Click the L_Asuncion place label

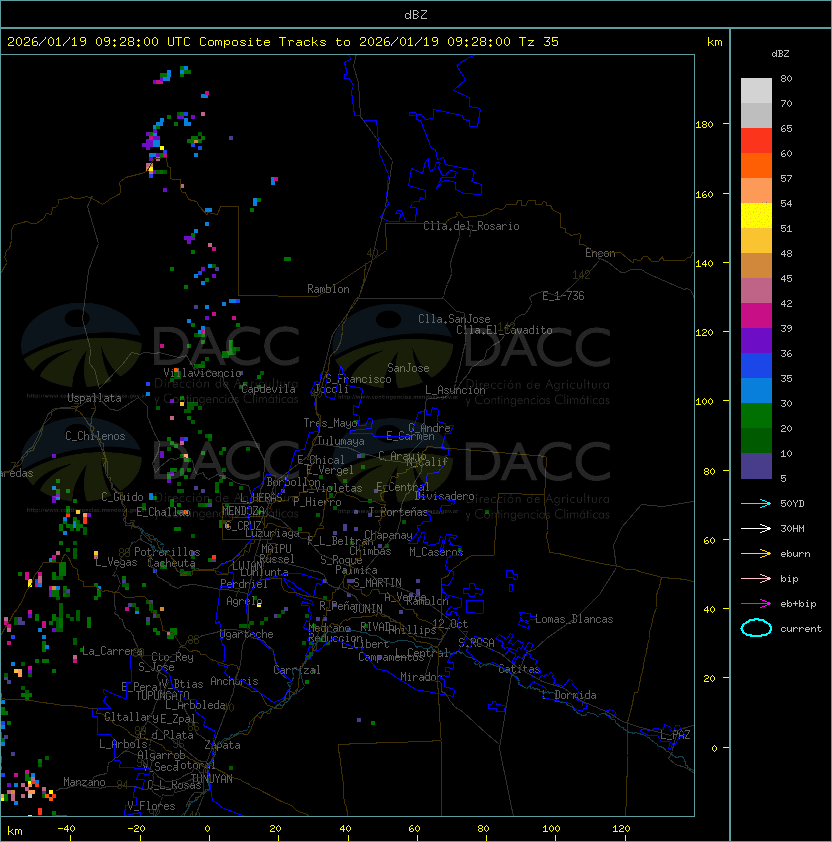point(455,390)
